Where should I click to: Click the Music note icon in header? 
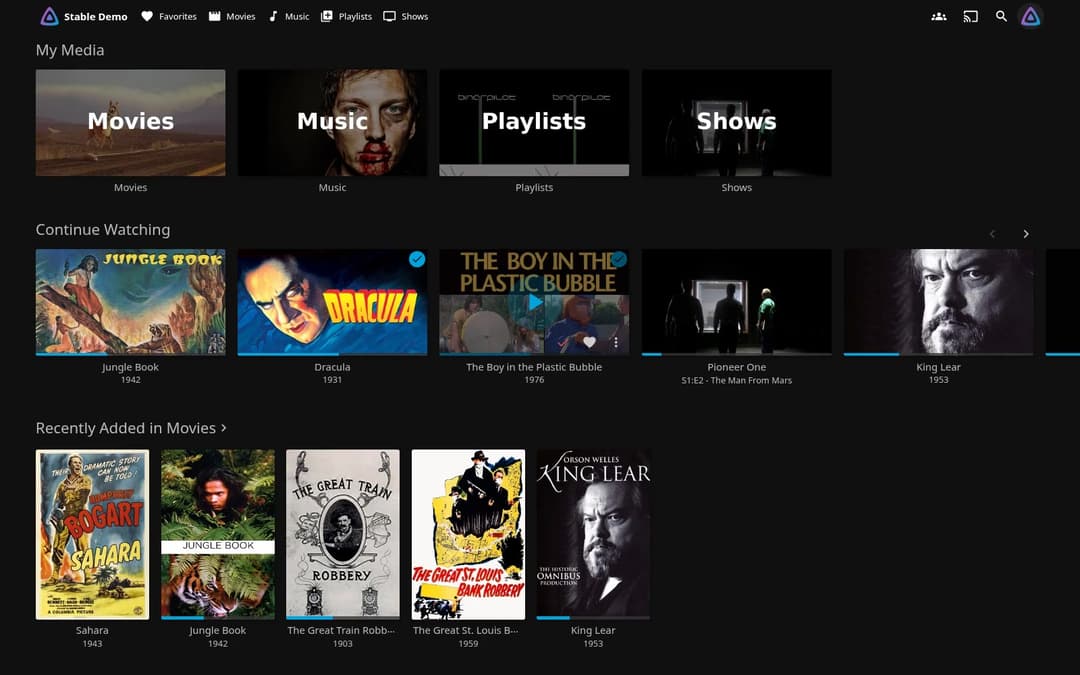coord(273,16)
